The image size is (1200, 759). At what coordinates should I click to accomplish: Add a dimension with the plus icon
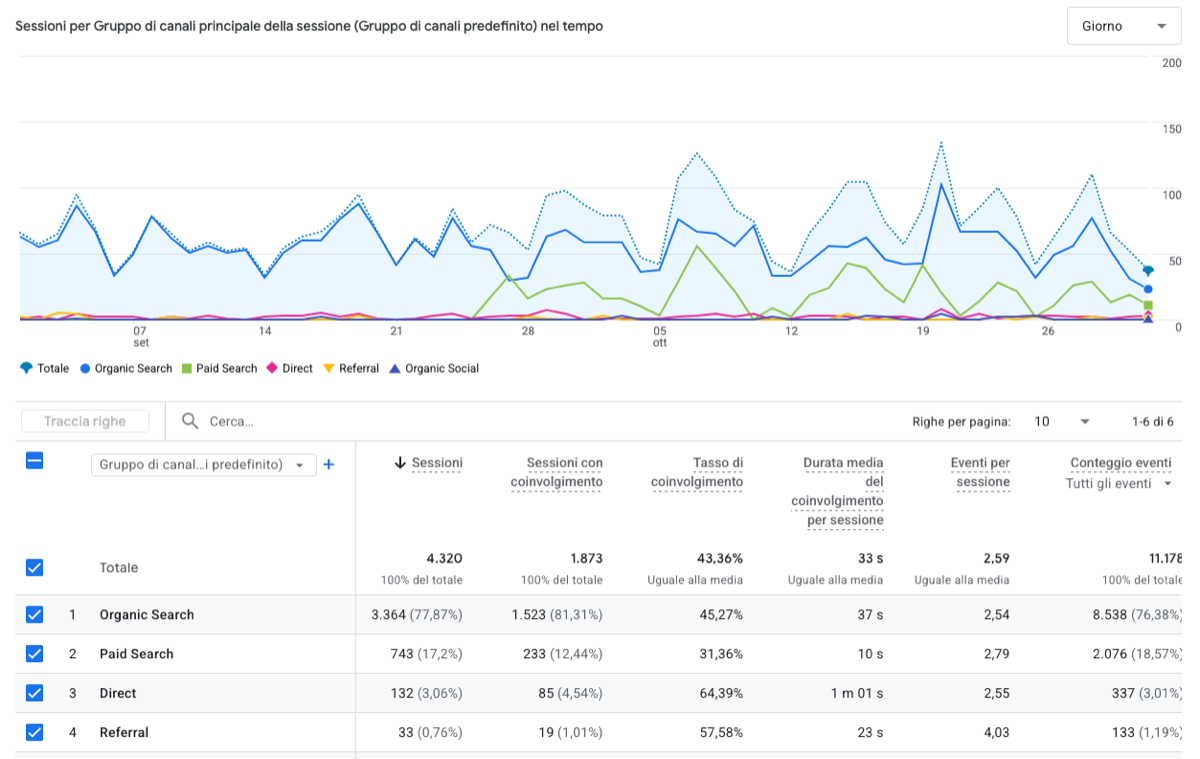[329, 465]
